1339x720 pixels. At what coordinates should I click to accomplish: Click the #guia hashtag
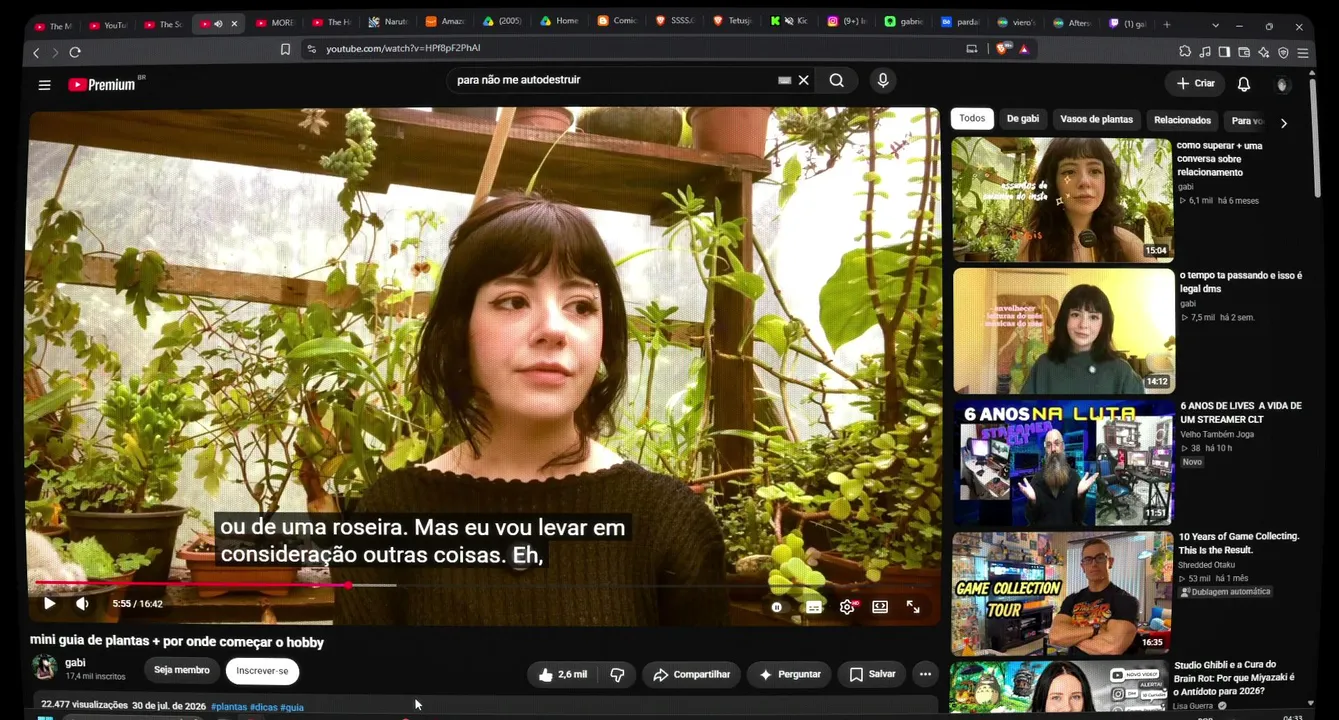292,707
